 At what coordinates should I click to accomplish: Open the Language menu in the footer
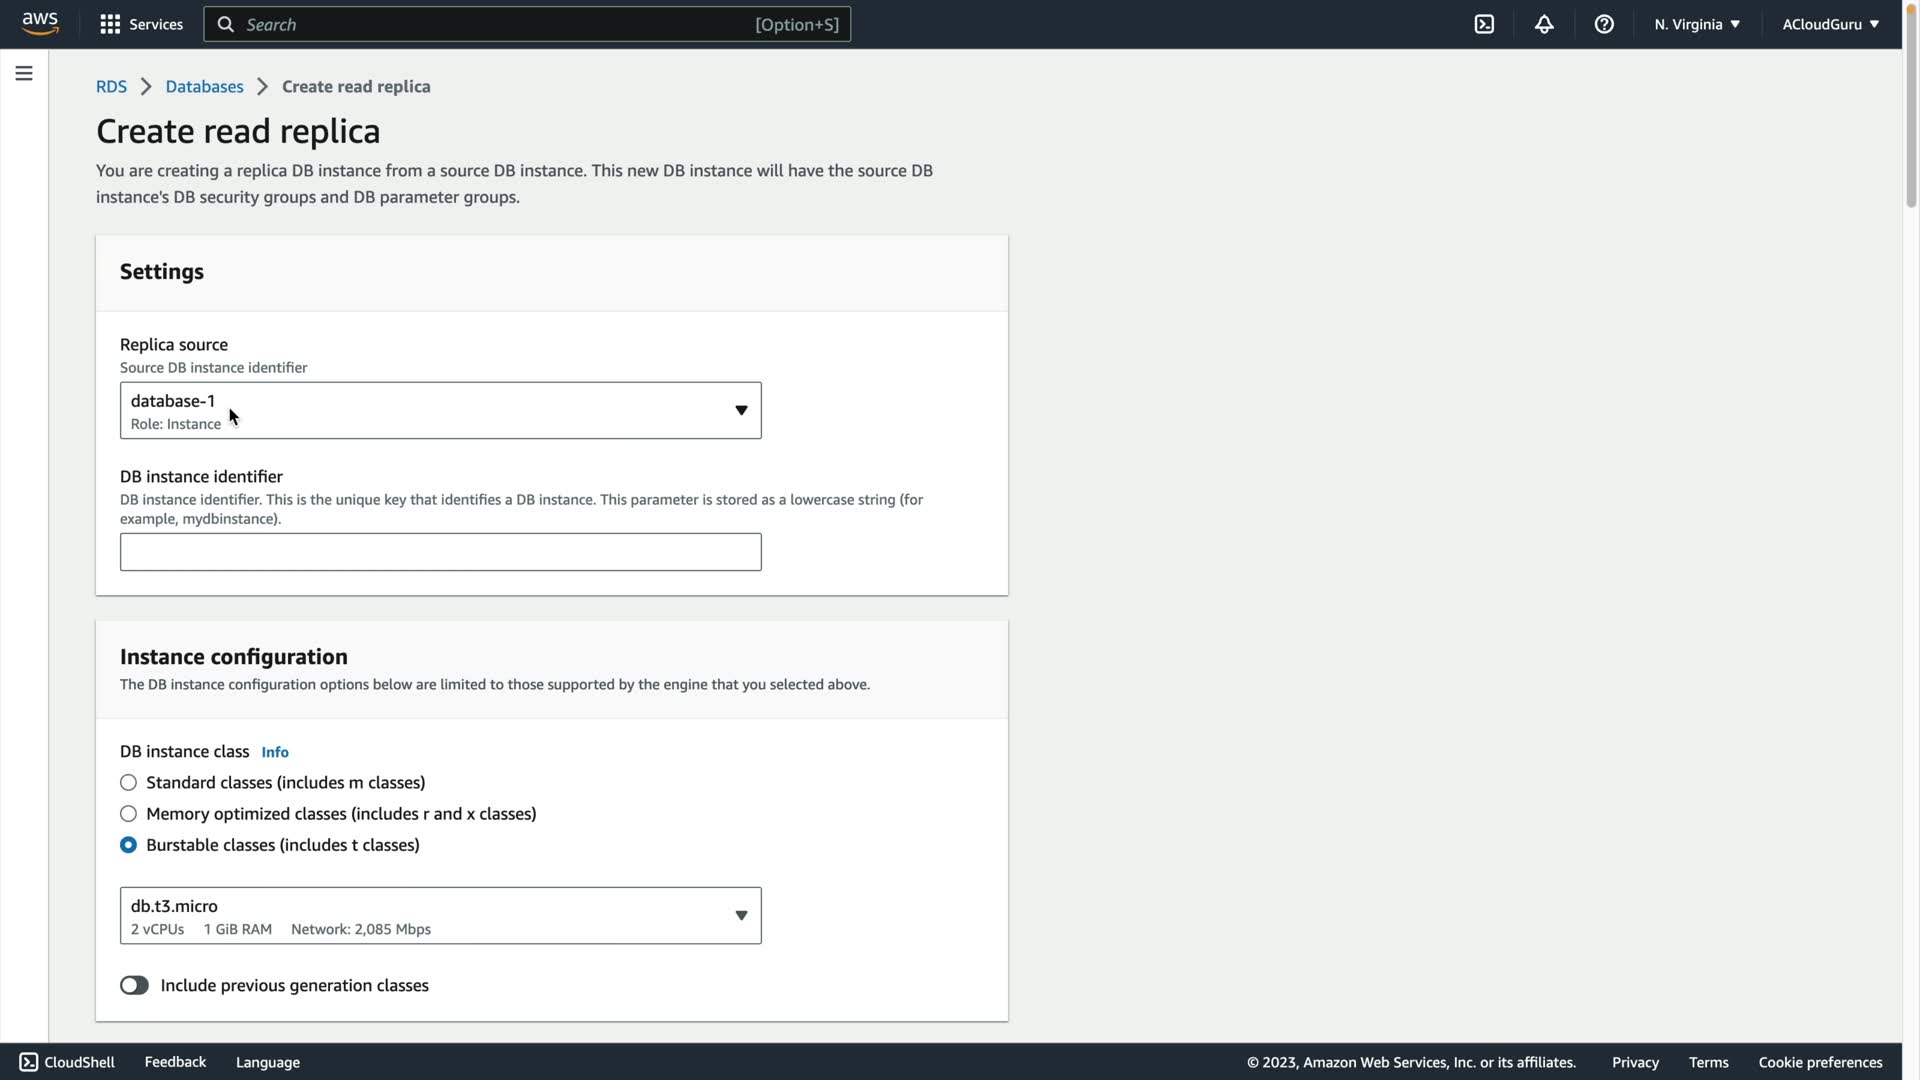point(268,1062)
